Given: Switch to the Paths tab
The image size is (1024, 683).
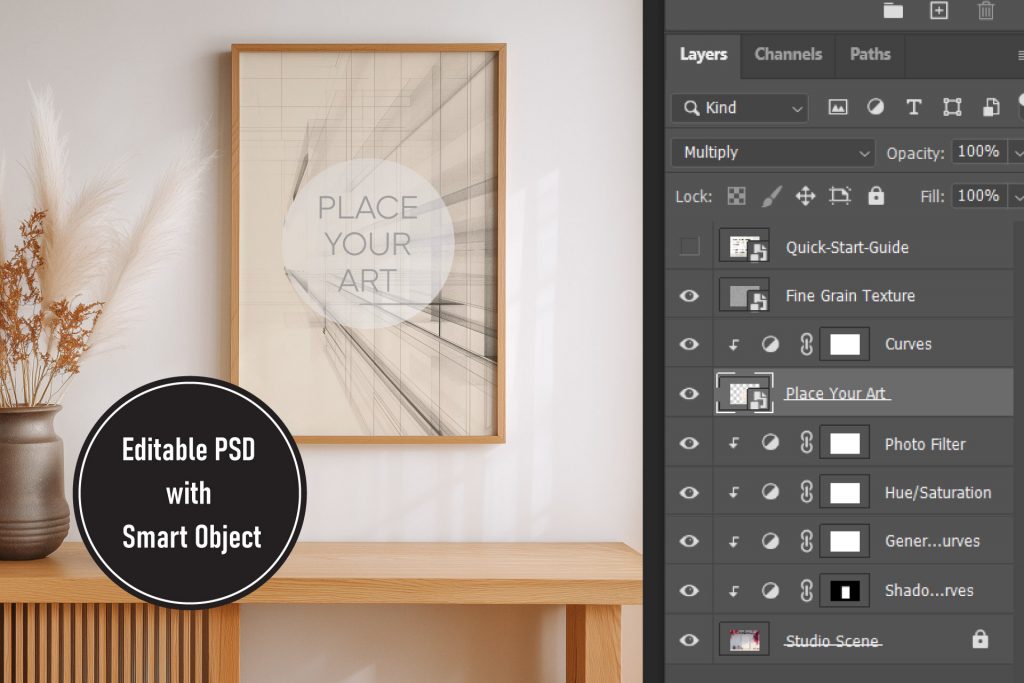Looking at the screenshot, I should (870, 54).
